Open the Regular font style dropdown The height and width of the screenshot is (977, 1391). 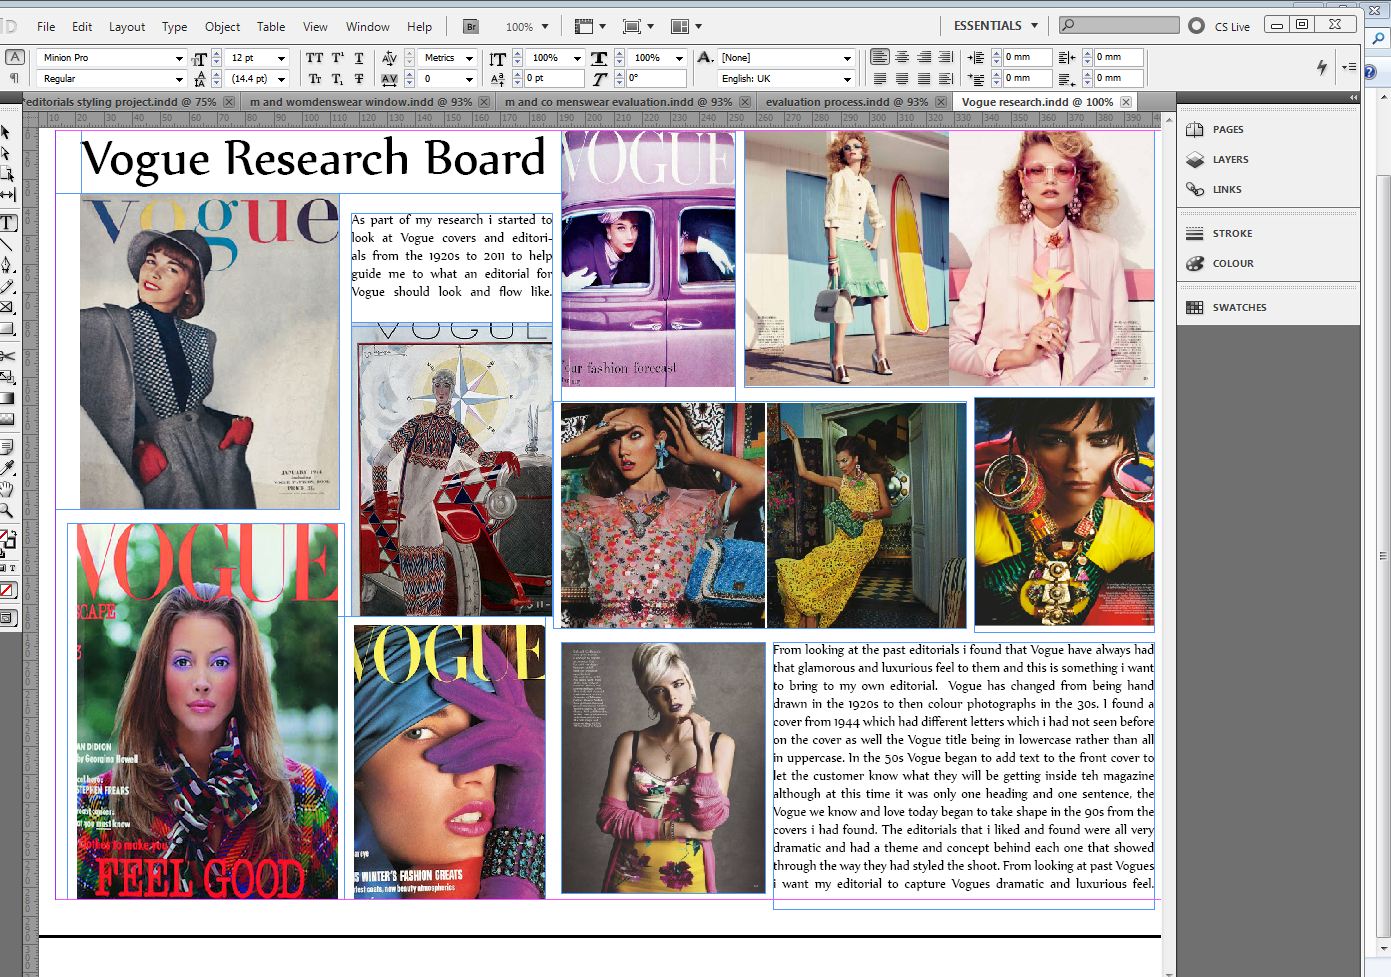point(179,79)
